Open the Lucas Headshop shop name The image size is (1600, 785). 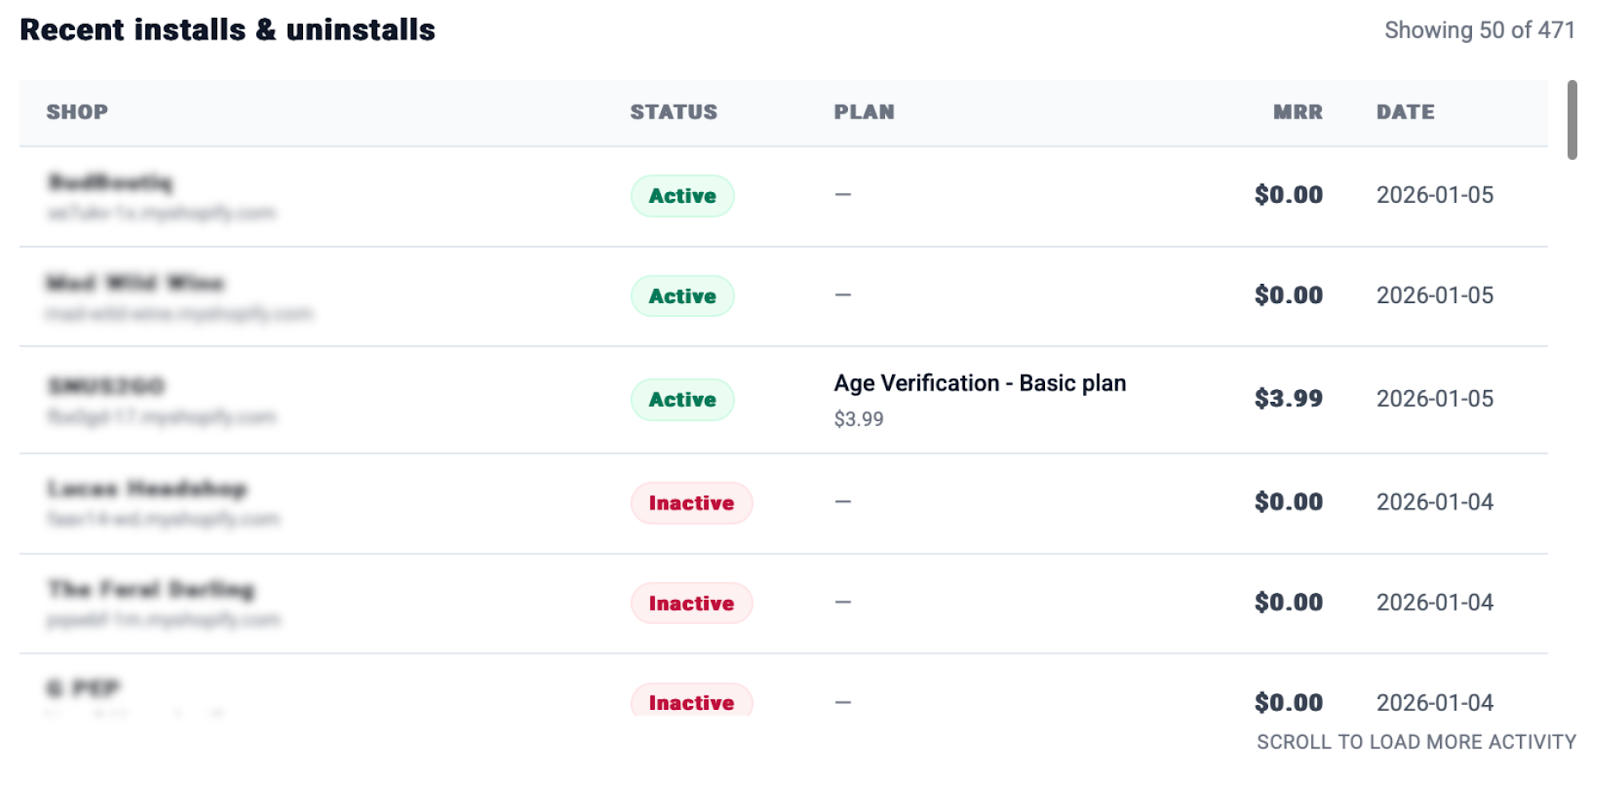point(147,488)
